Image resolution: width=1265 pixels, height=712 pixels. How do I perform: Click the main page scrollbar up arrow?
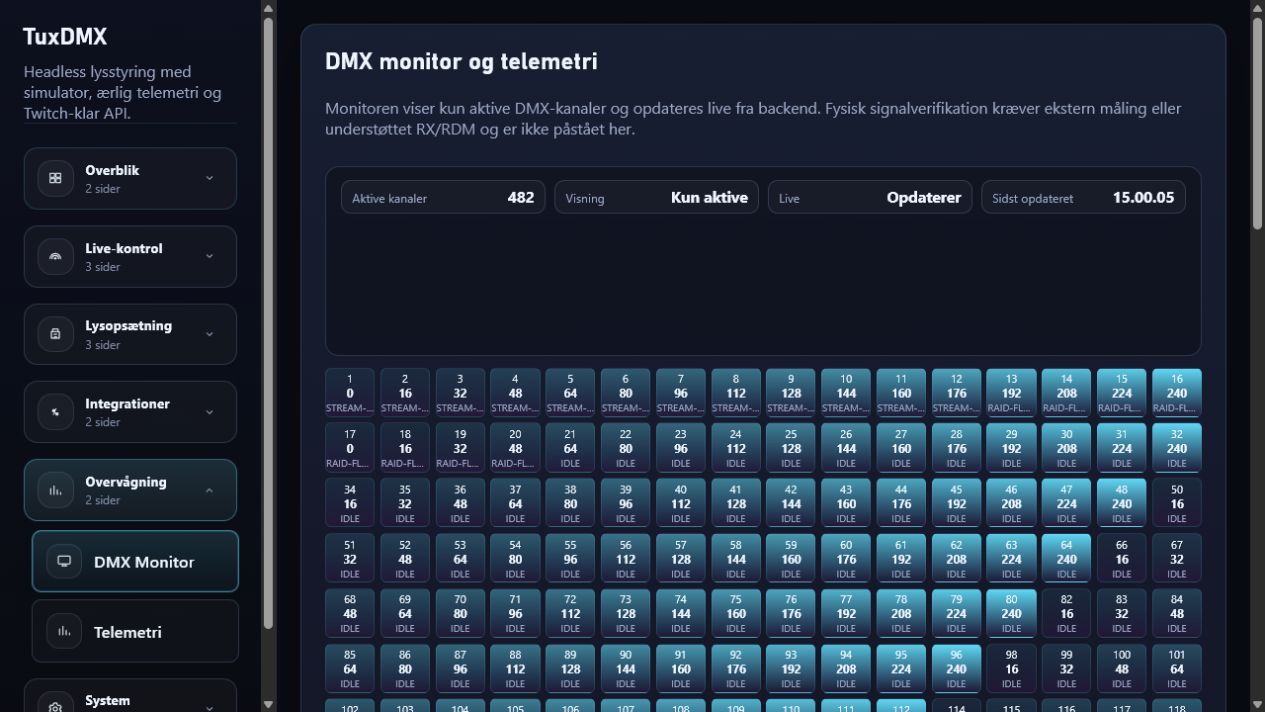coord(1257,7)
